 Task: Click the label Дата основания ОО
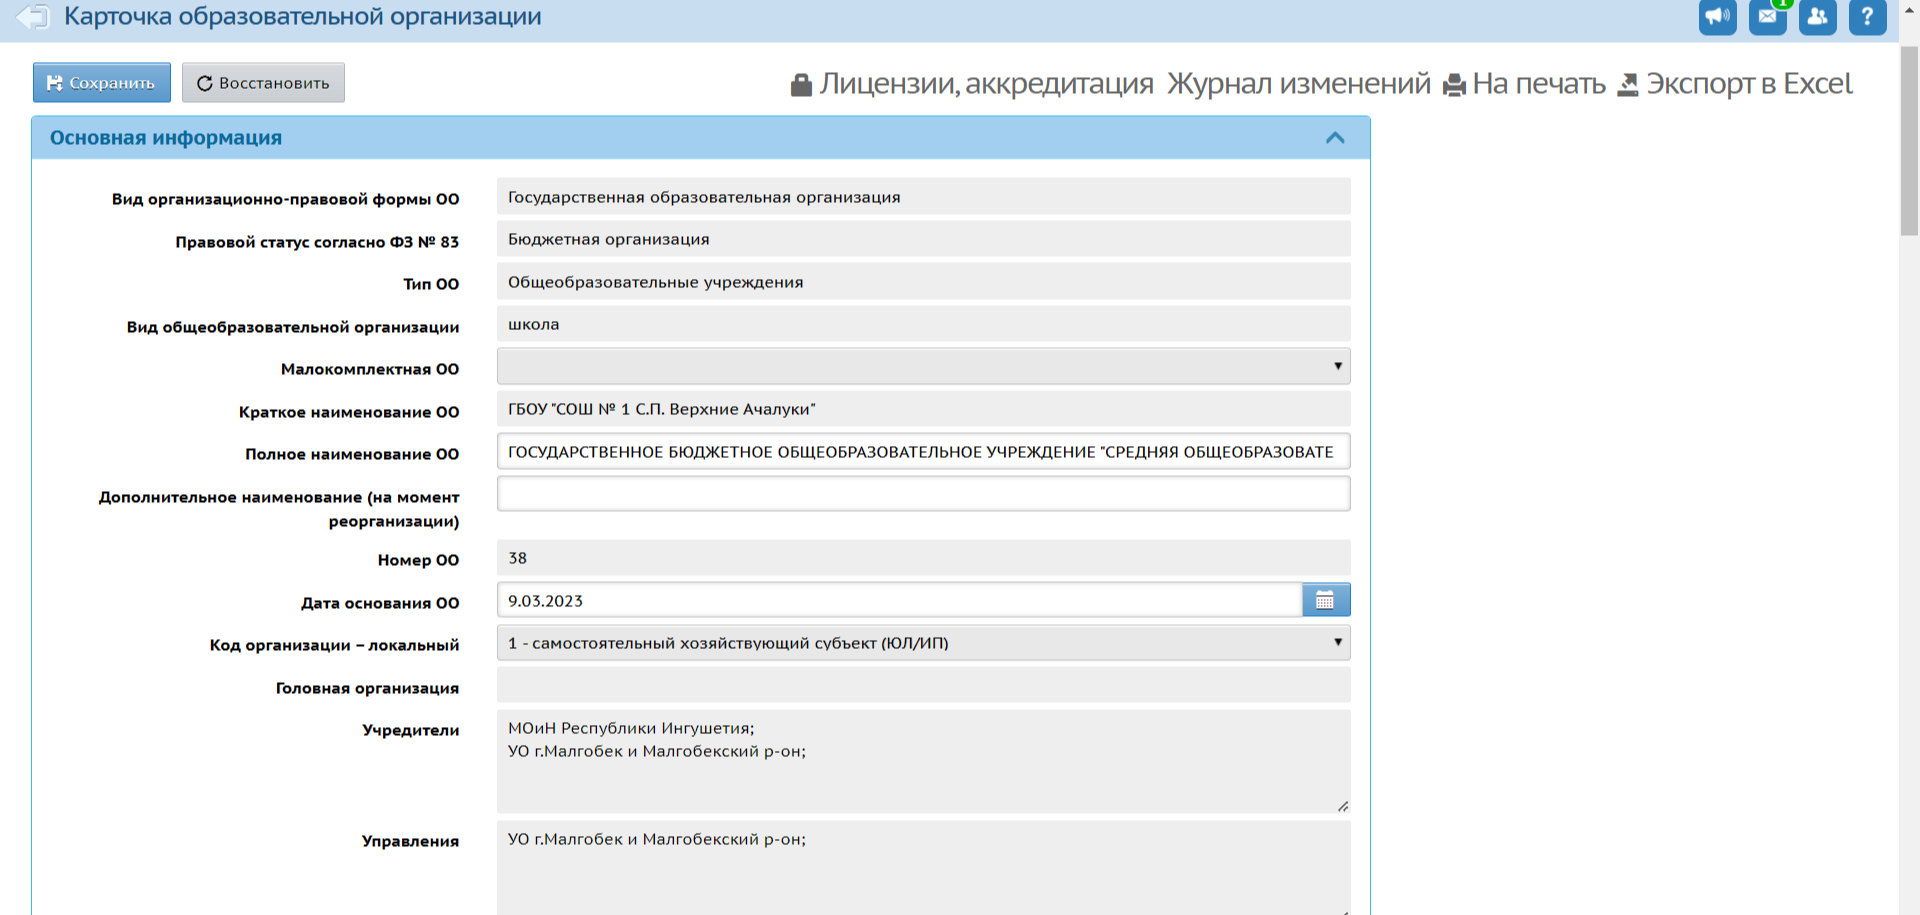pos(380,603)
